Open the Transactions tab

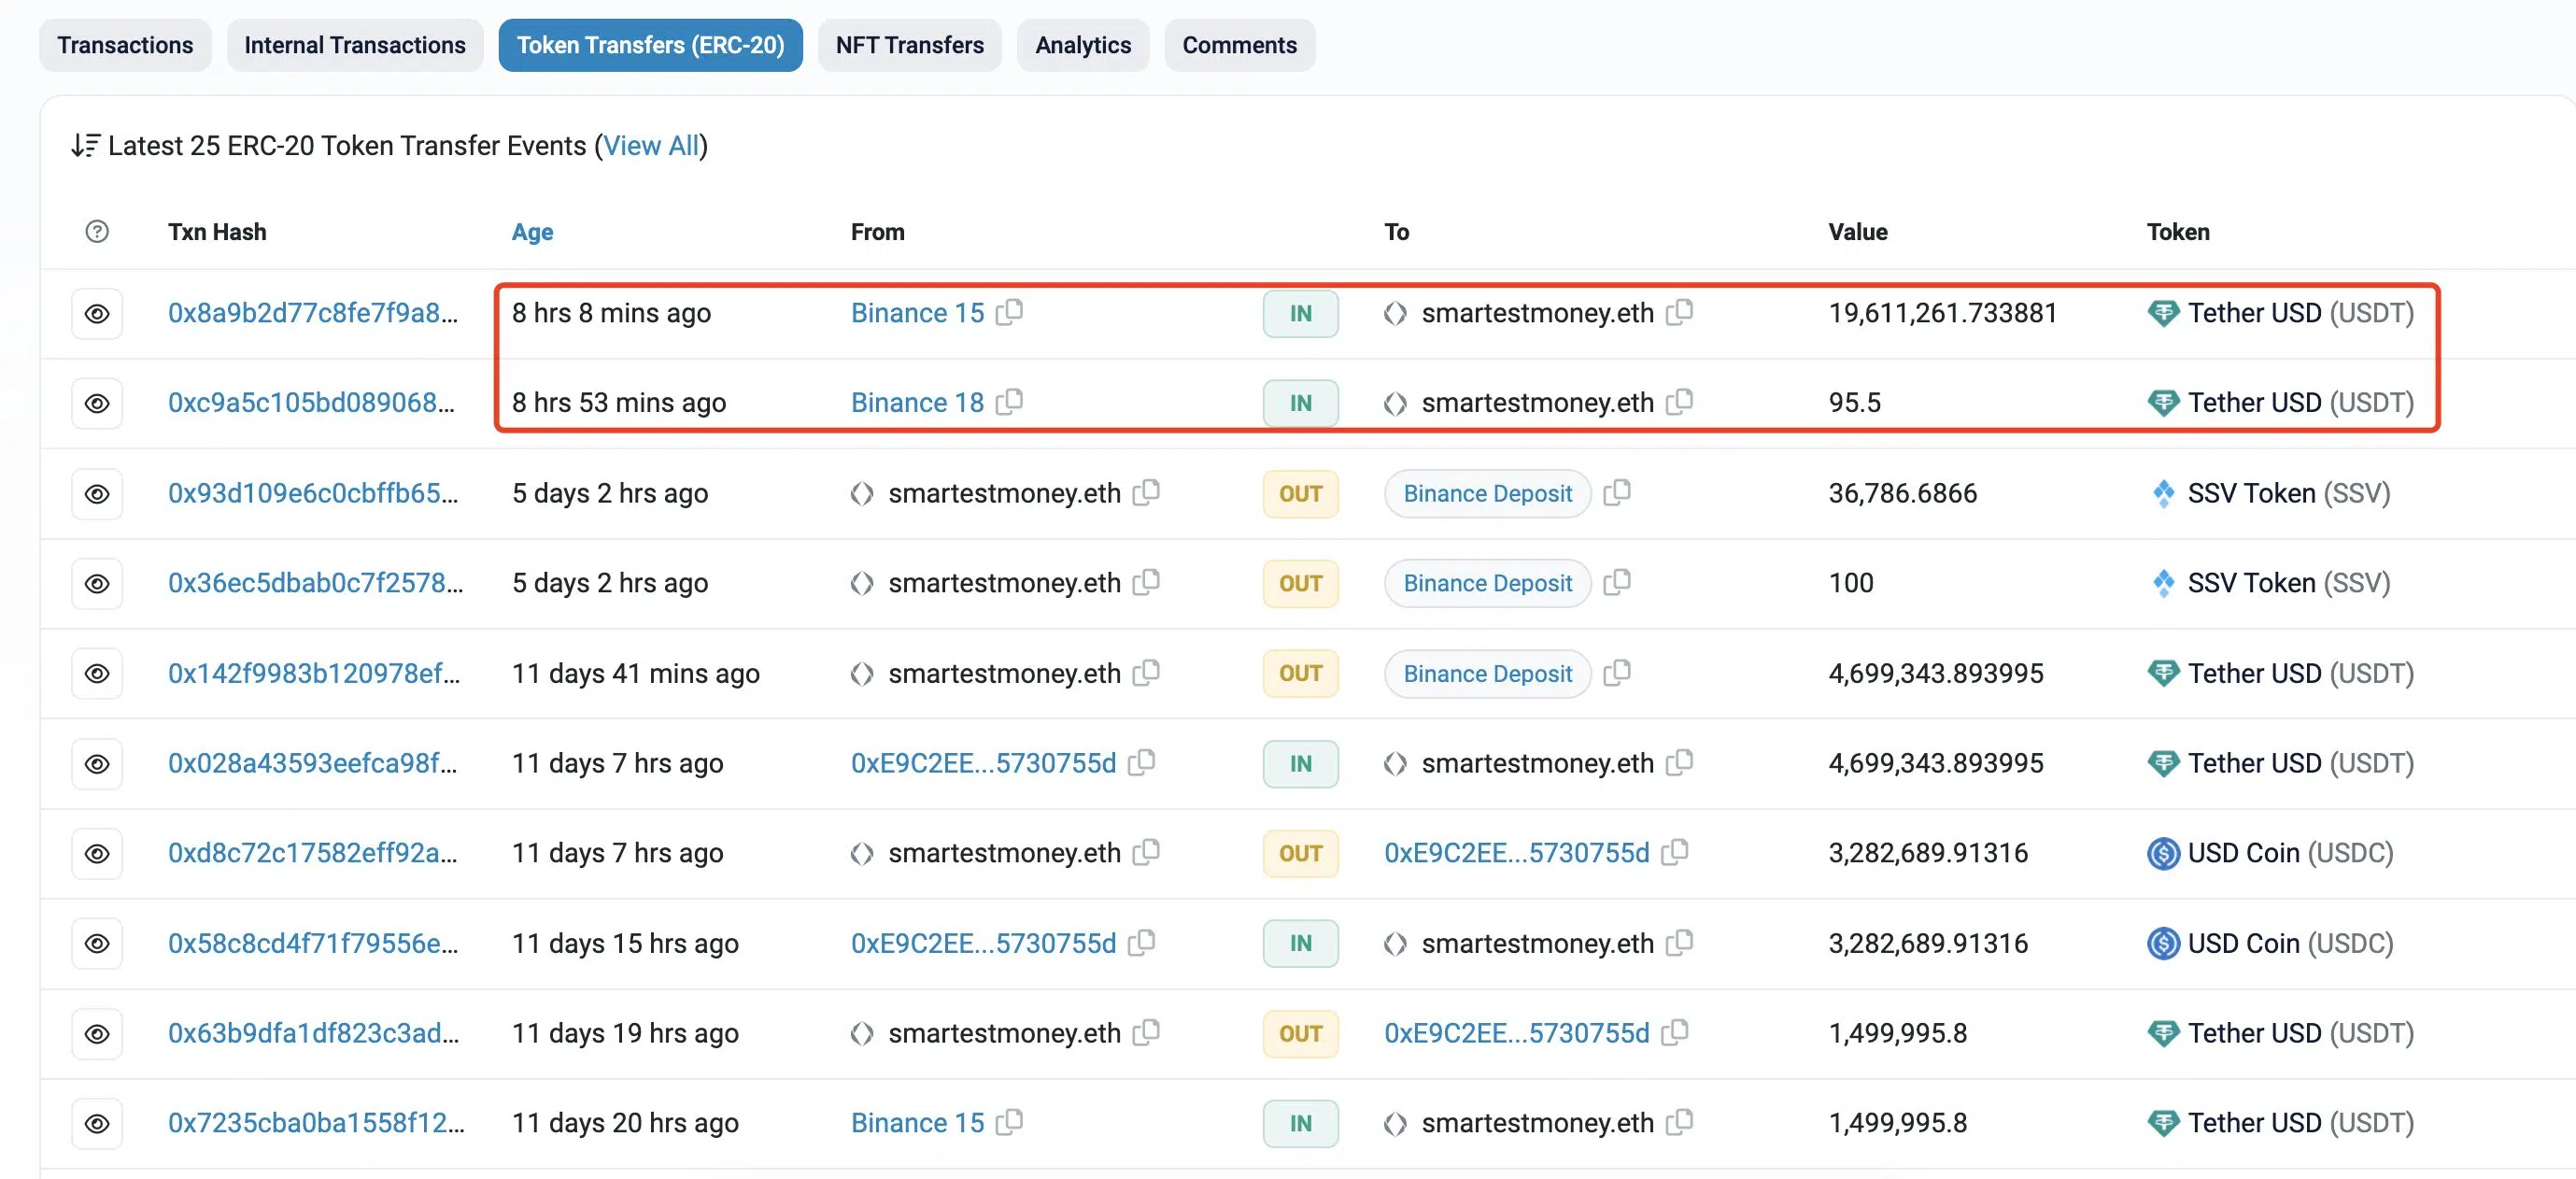(x=125, y=45)
